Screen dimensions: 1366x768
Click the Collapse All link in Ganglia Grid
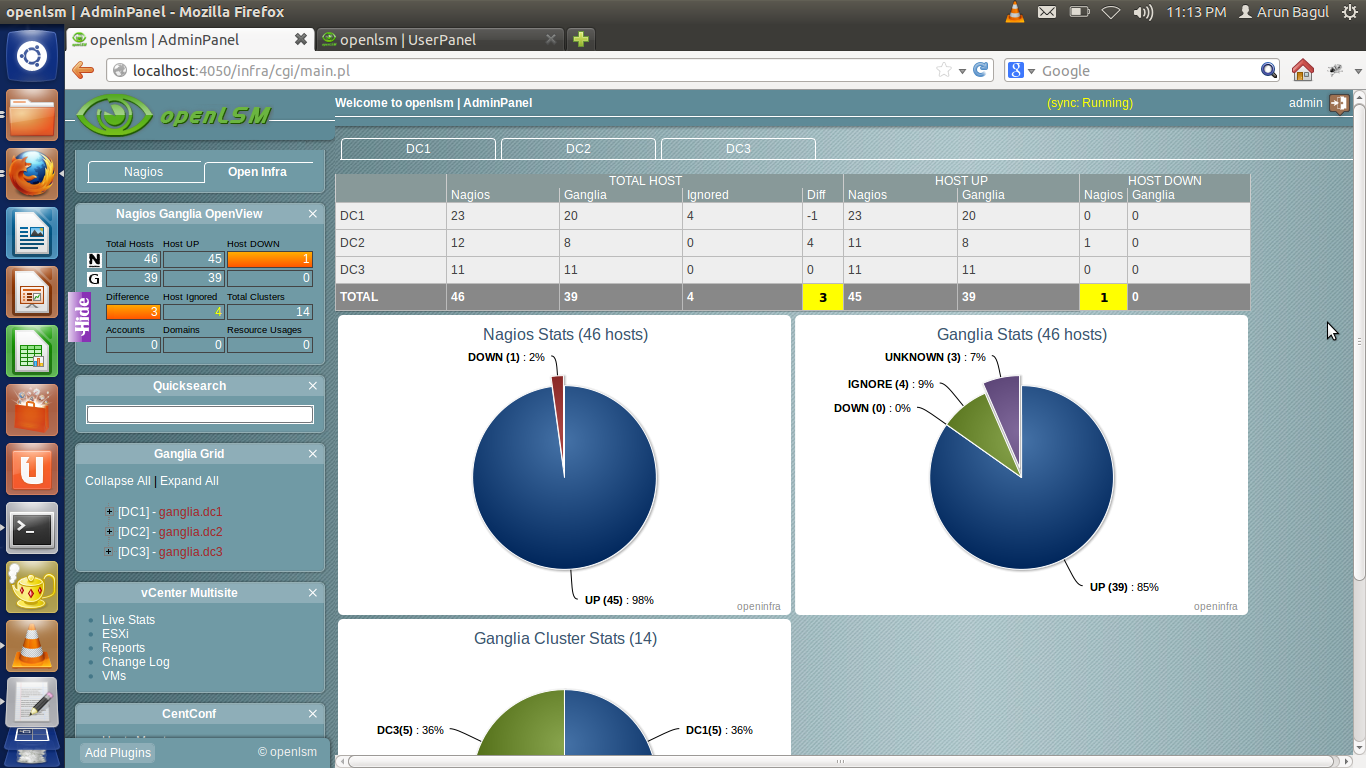[117, 480]
